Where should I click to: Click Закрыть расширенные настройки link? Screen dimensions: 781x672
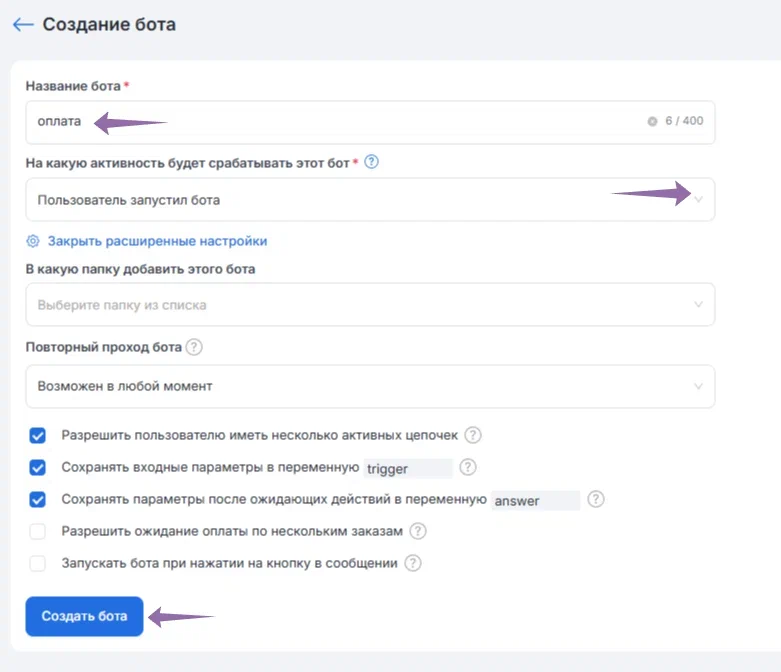pyautogui.click(x=157, y=241)
